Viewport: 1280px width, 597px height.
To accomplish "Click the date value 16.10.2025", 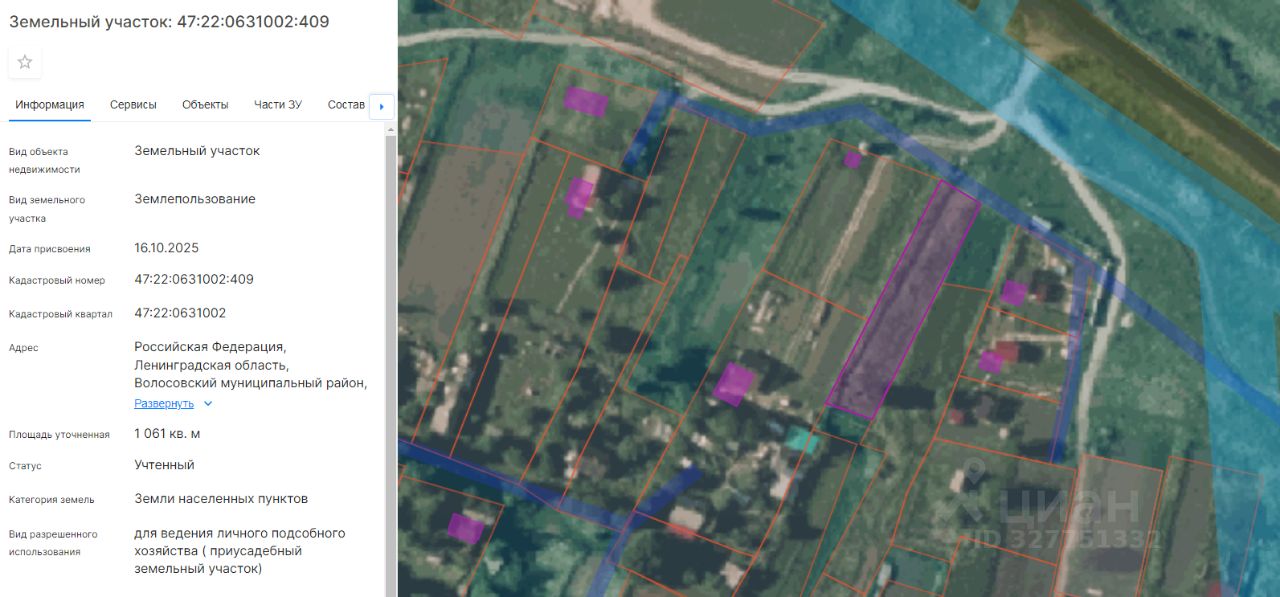I will pos(167,248).
